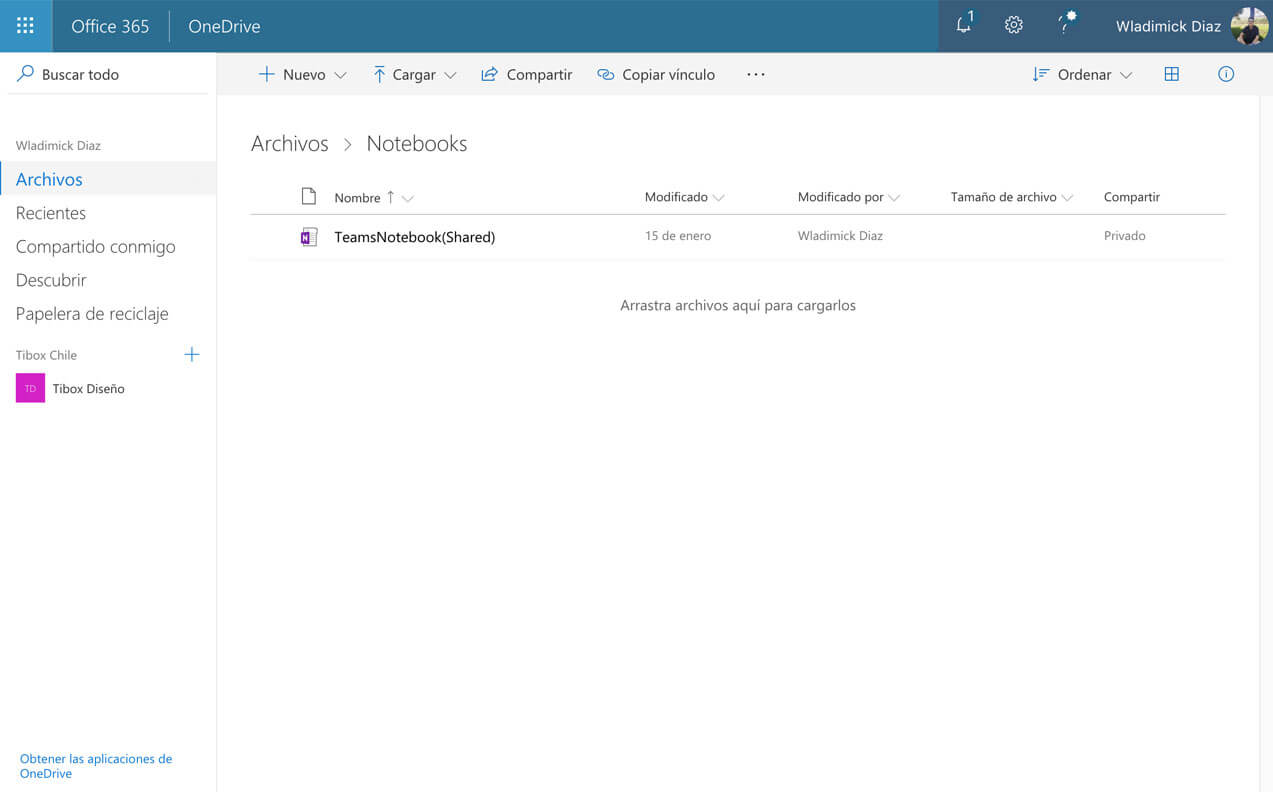
Task: Click the Tibox Chile section label
Action: [46, 355]
